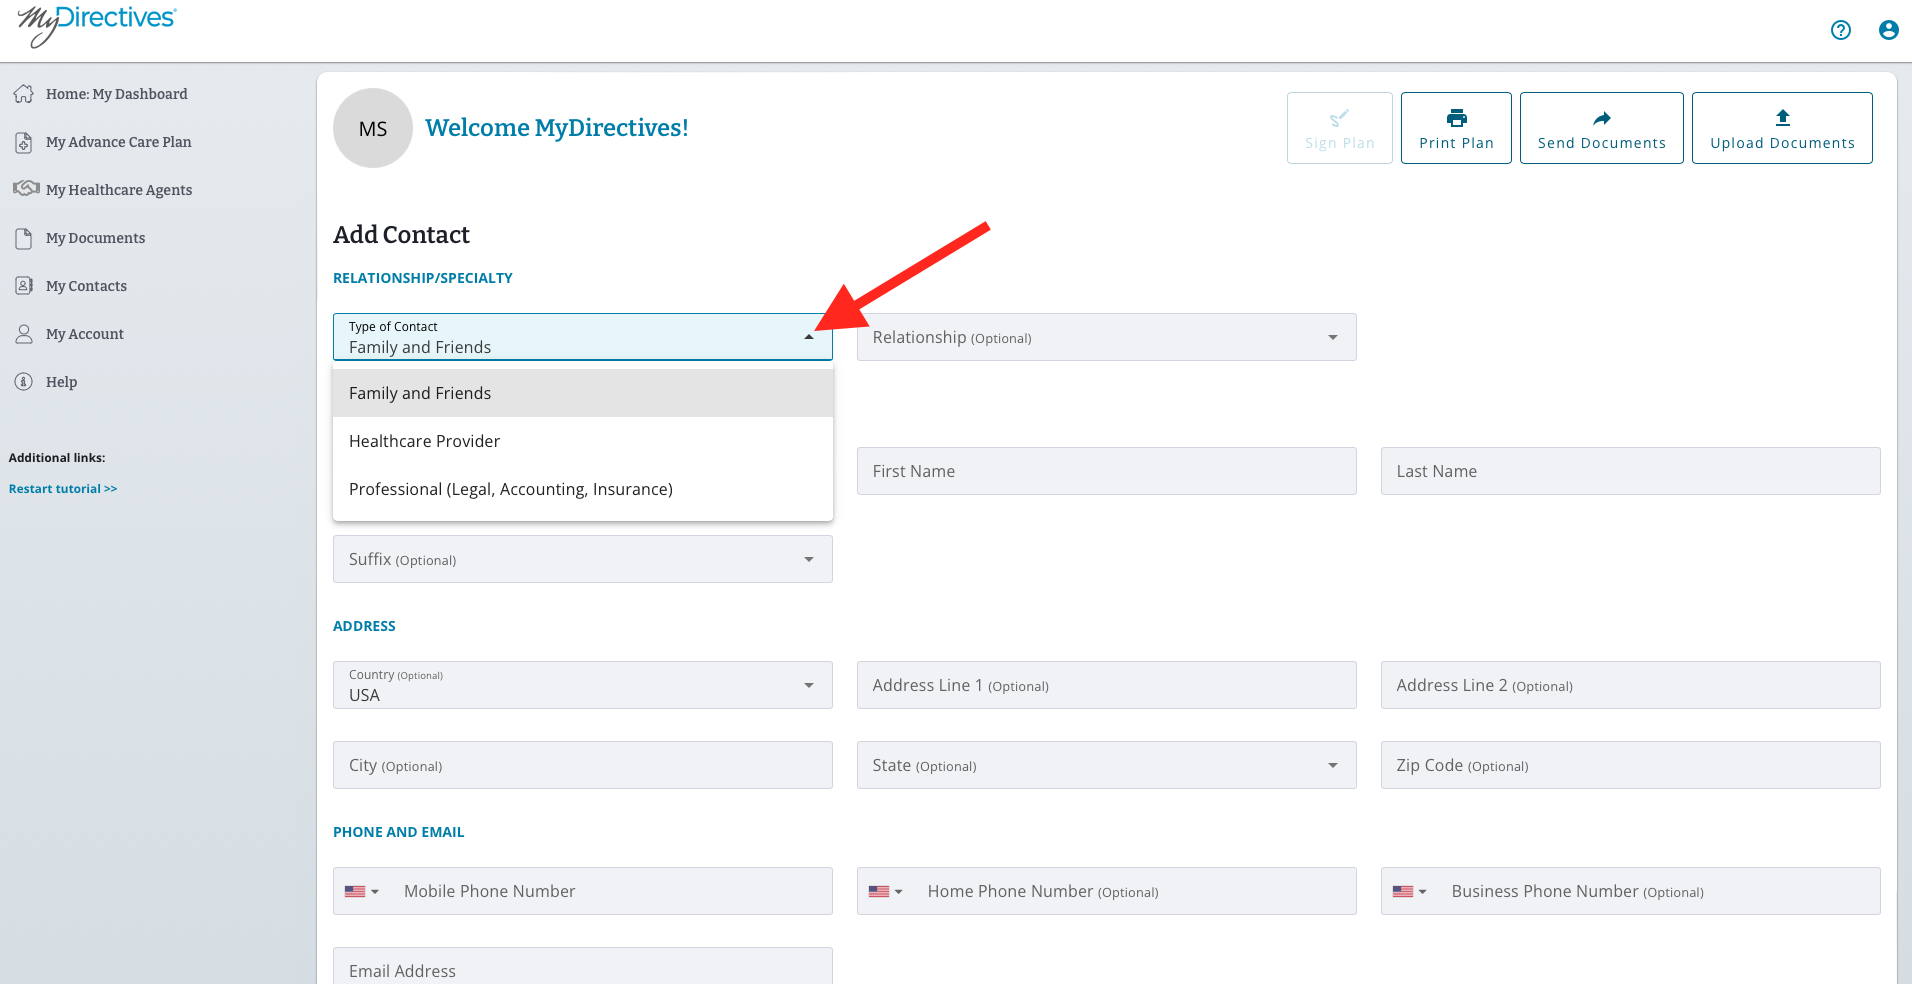Viewport: 1912px width, 984px height.
Task: Select Healthcare Provider option
Action: [583, 441]
